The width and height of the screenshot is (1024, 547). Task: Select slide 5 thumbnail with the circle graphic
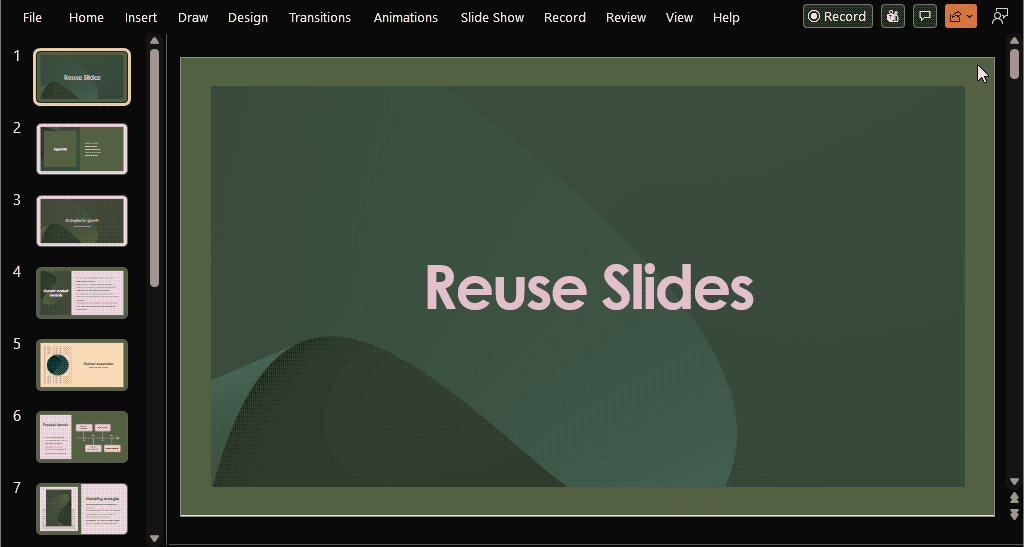(82, 365)
